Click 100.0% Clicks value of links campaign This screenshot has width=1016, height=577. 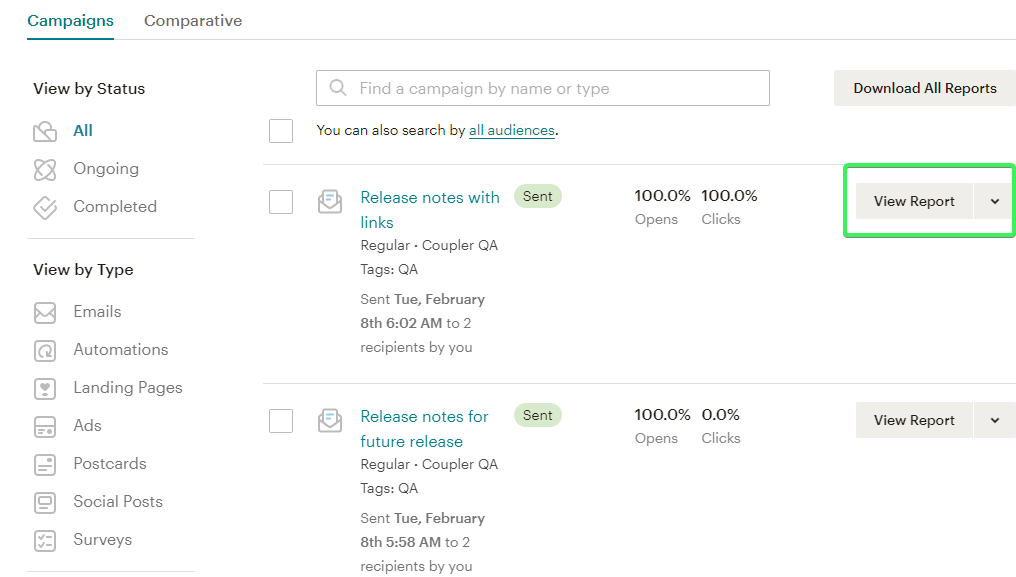[x=730, y=196]
